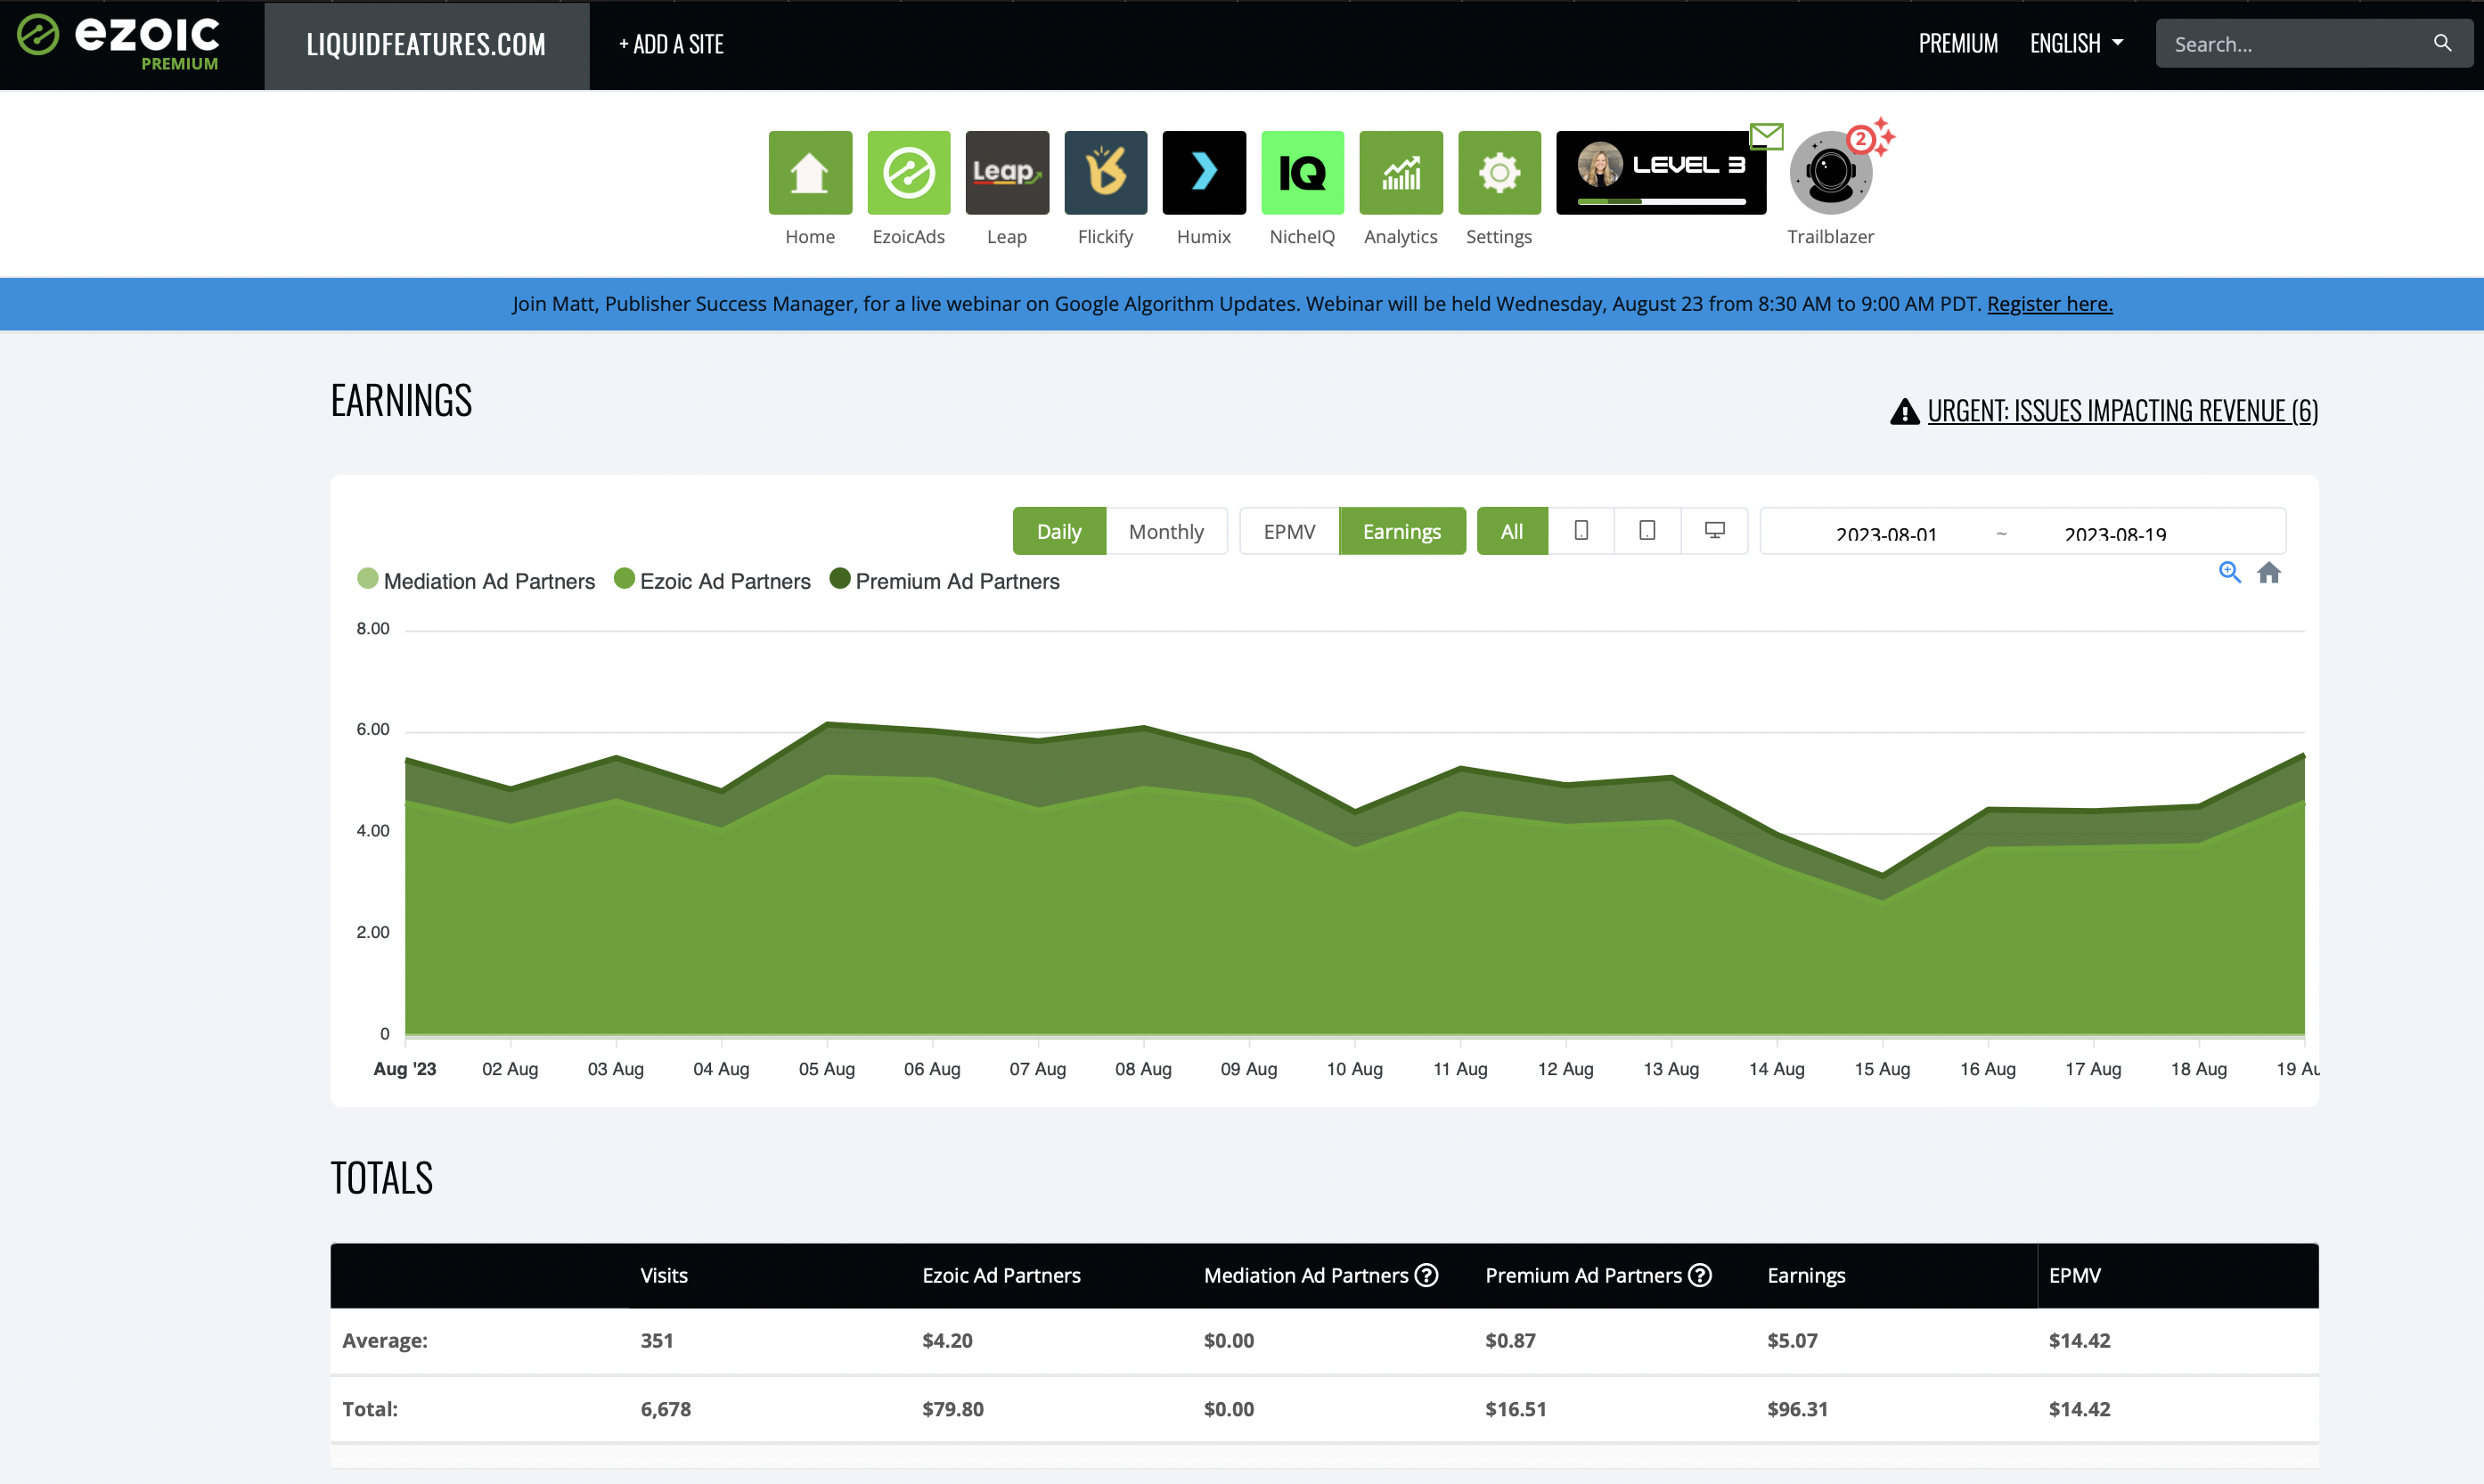Open the start date 2023-08-01 picker

tap(1886, 533)
